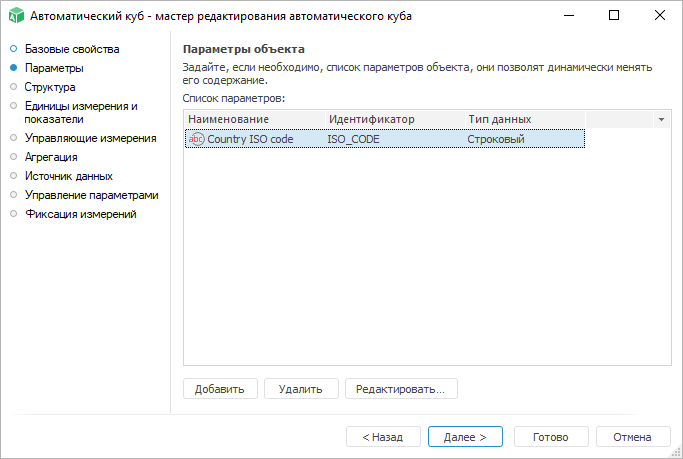Open the Редактировать... dialog button
The height and width of the screenshot is (459, 683).
tap(401, 388)
